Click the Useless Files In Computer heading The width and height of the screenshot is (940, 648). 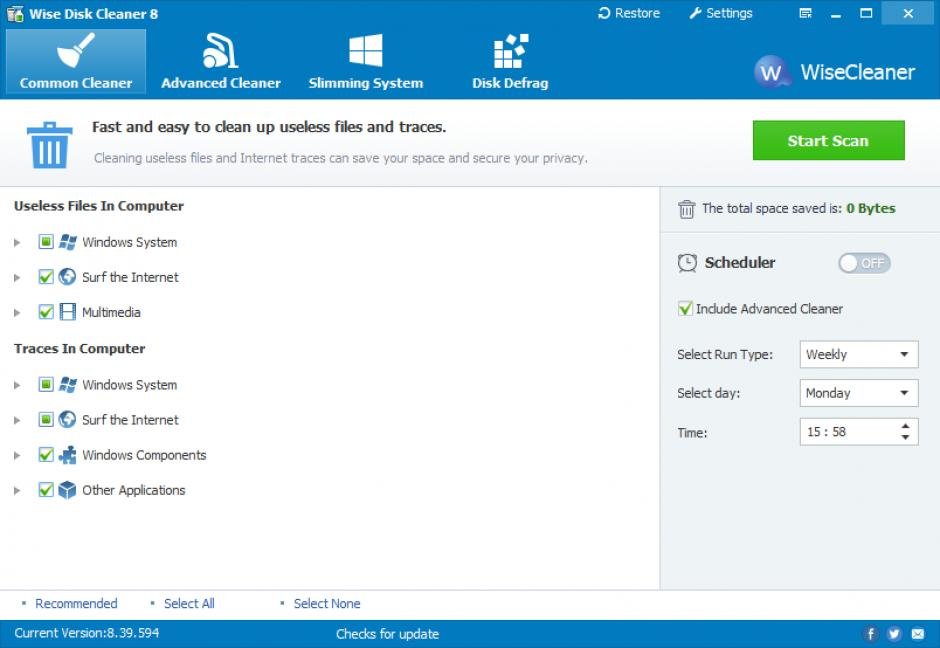point(99,206)
